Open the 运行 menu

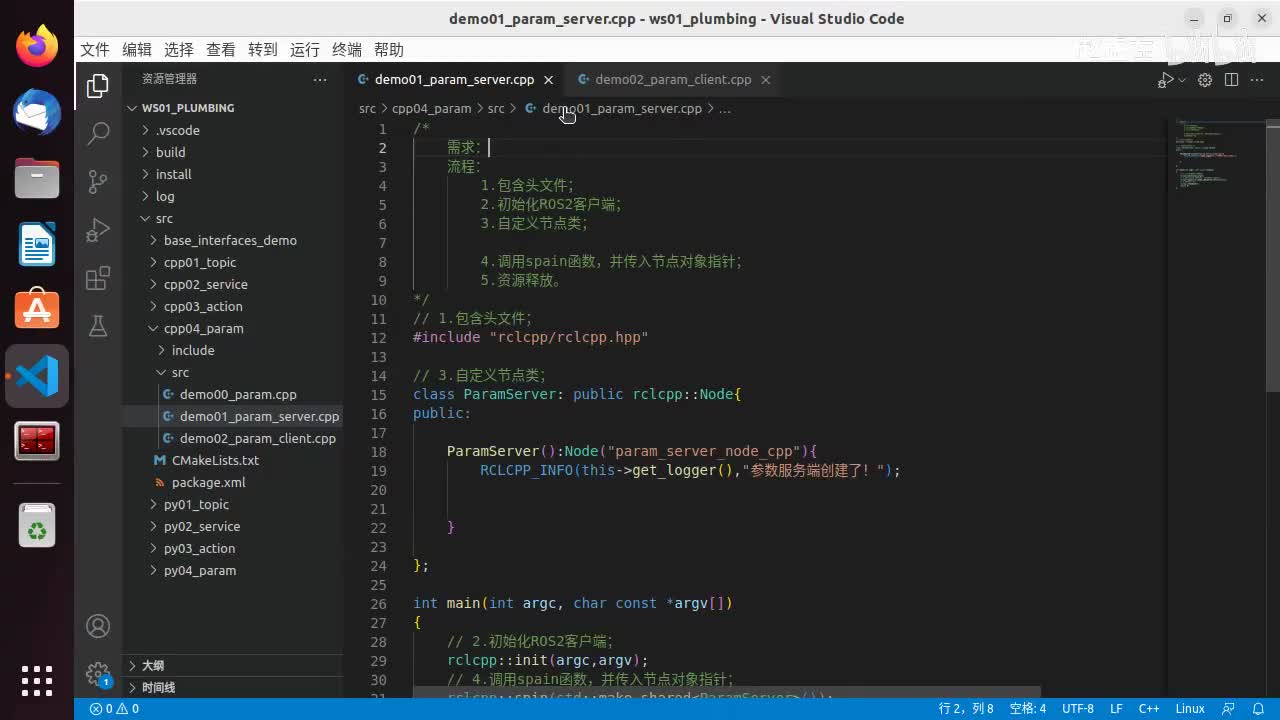click(305, 50)
